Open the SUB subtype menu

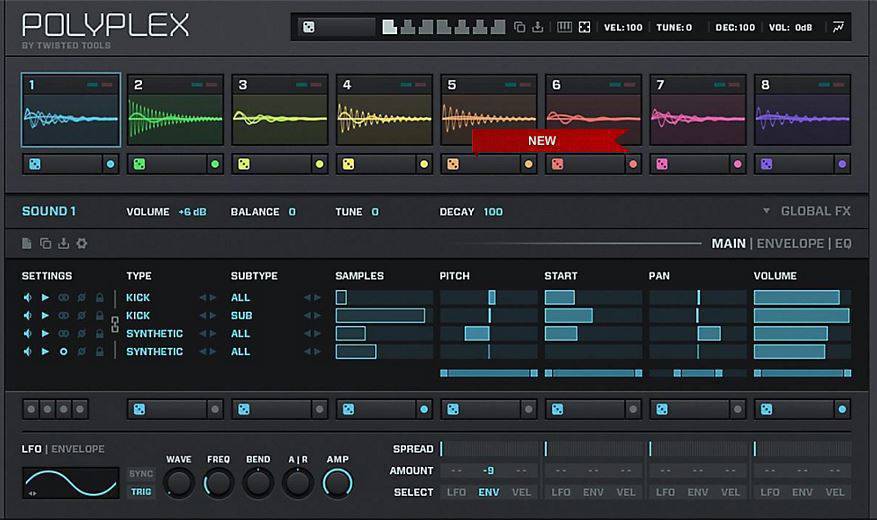[x=242, y=315]
